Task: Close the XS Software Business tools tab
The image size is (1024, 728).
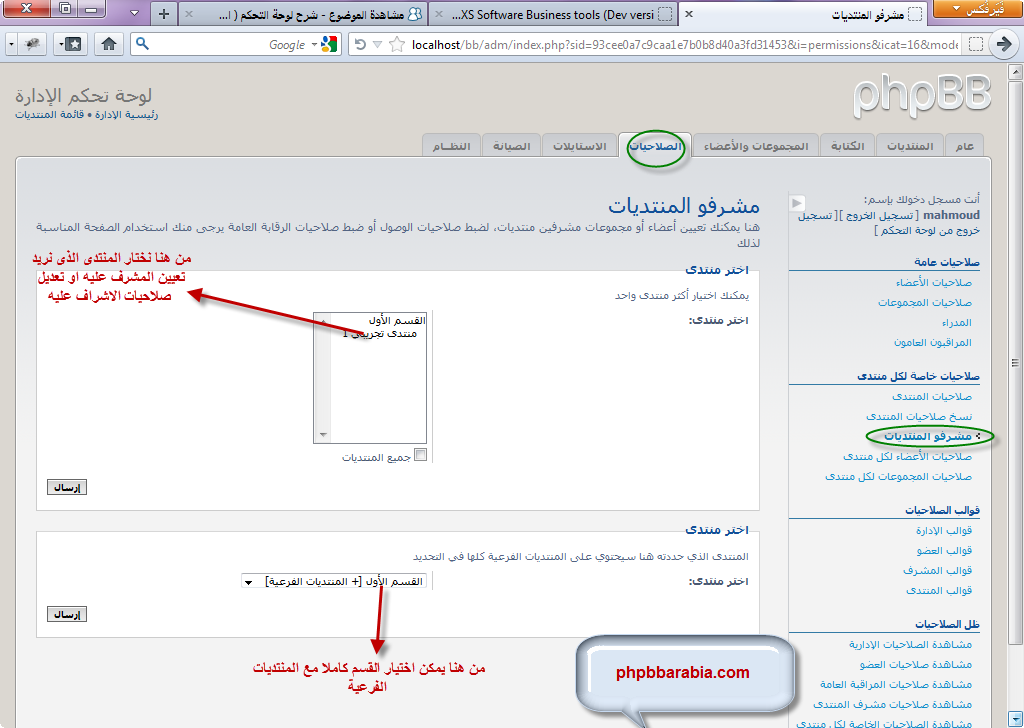Action: [x=439, y=14]
